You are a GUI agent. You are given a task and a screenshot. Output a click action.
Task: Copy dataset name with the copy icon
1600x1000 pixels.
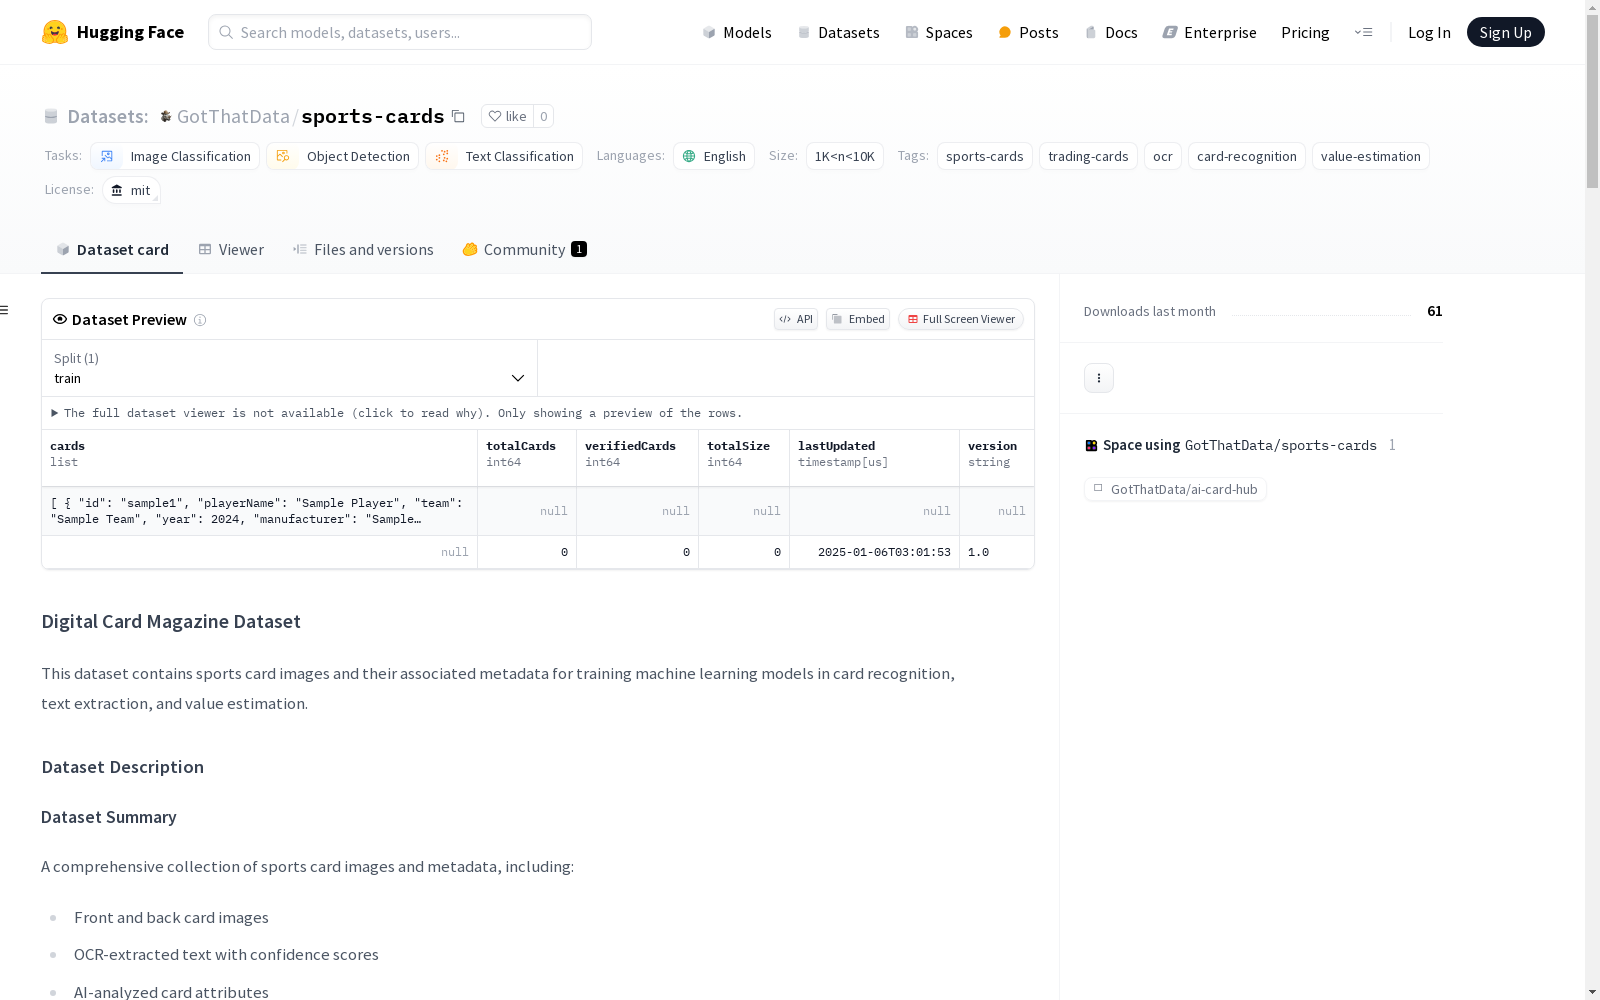click(458, 116)
